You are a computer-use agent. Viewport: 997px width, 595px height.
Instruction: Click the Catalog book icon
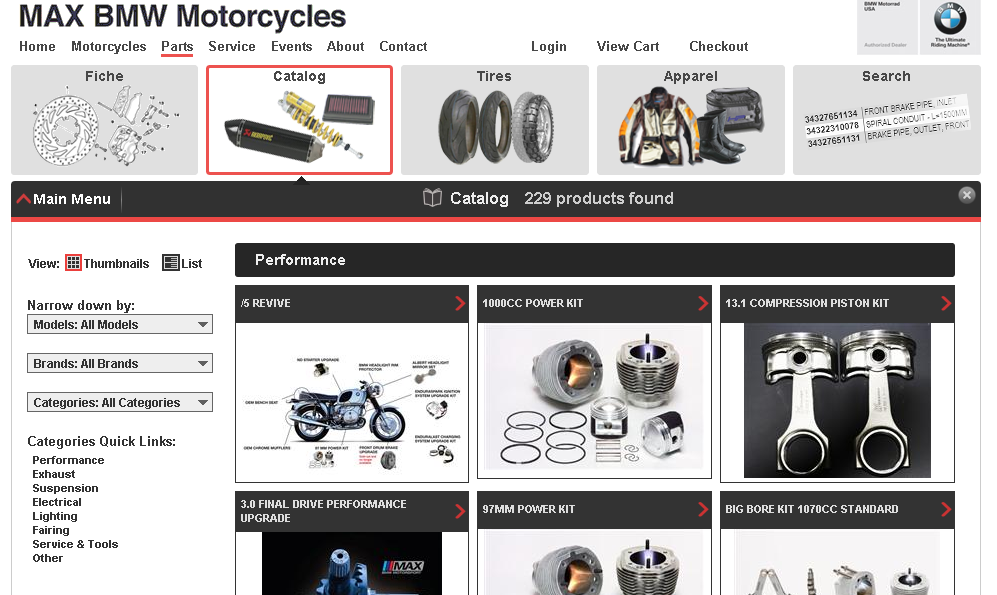pyautogui.click(x=432, y=198)
